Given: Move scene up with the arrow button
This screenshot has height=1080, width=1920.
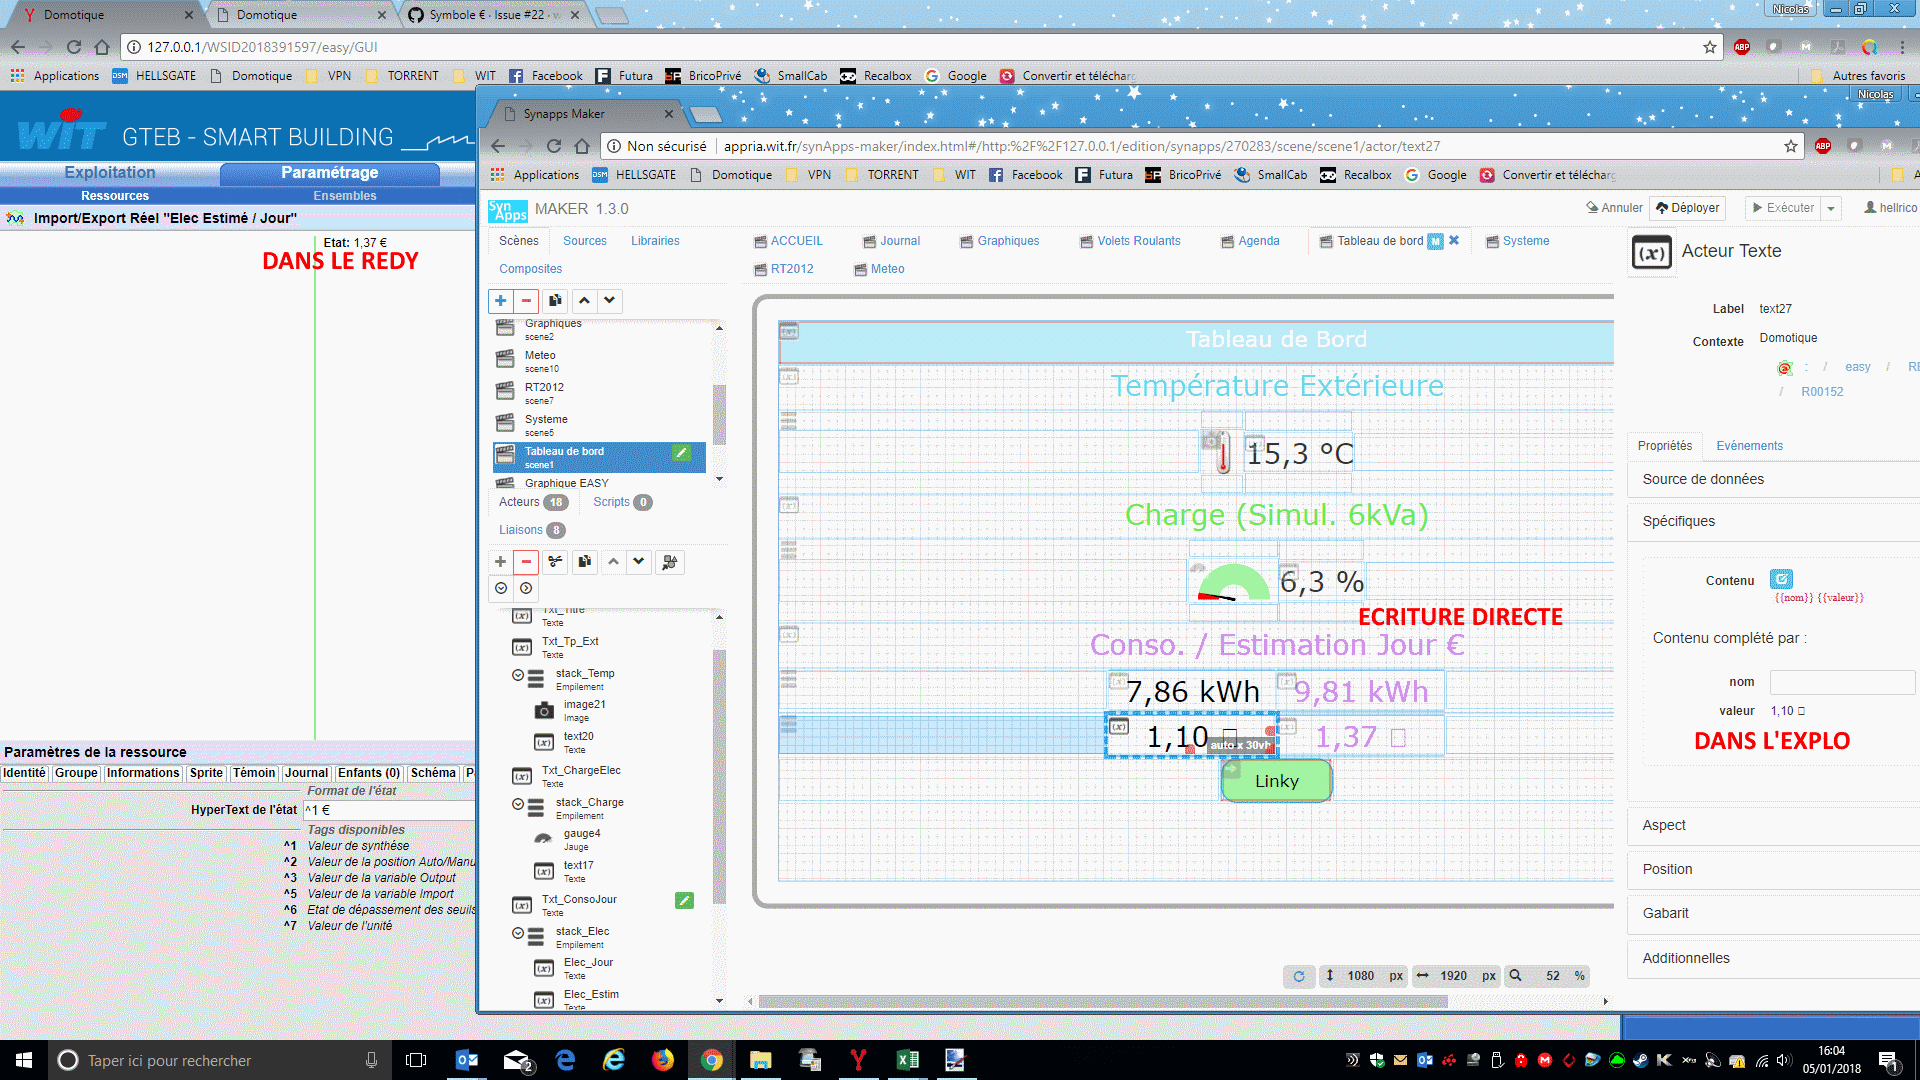Looking at the screenshot, I should click(x=584, y=301).
